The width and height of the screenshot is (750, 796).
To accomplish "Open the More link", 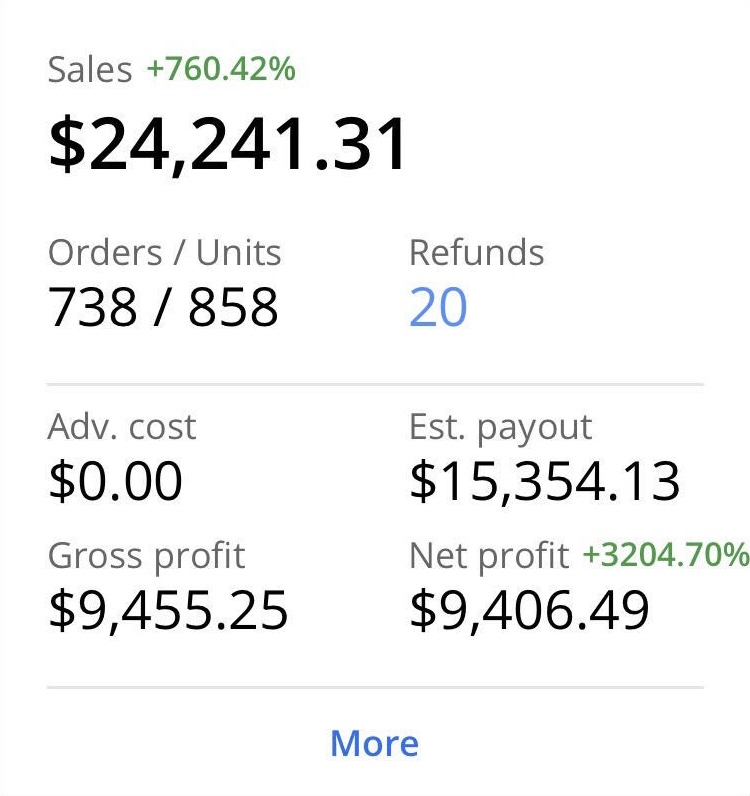I will coord(374,743).
